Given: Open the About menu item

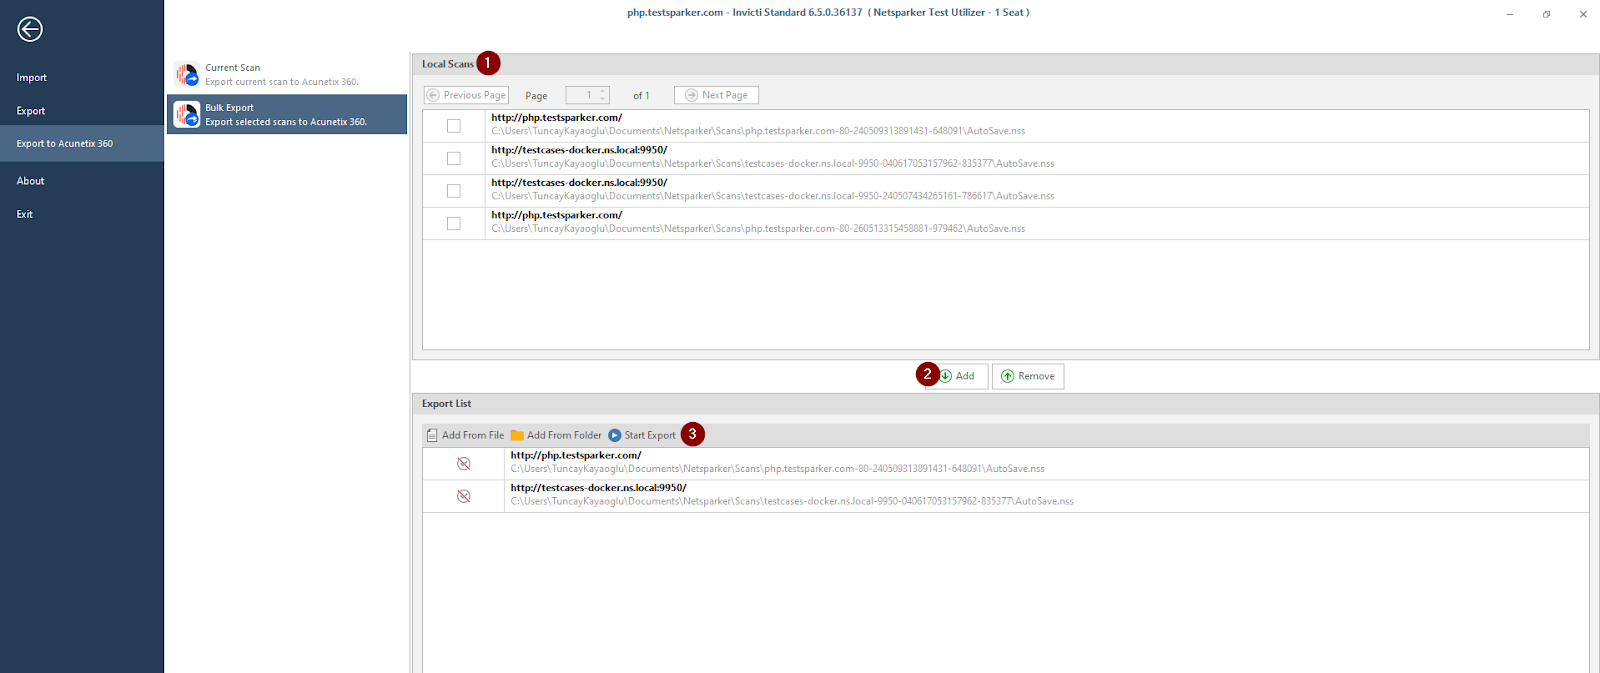Looking at the screenshot, I should [x=30, y=181].
